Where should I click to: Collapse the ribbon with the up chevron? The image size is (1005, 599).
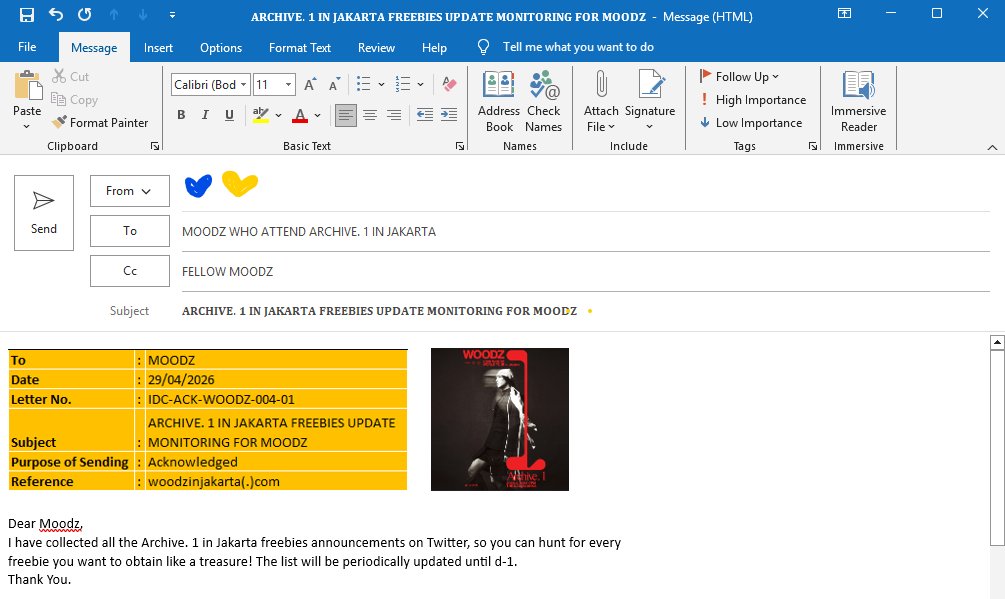[992, 147]
